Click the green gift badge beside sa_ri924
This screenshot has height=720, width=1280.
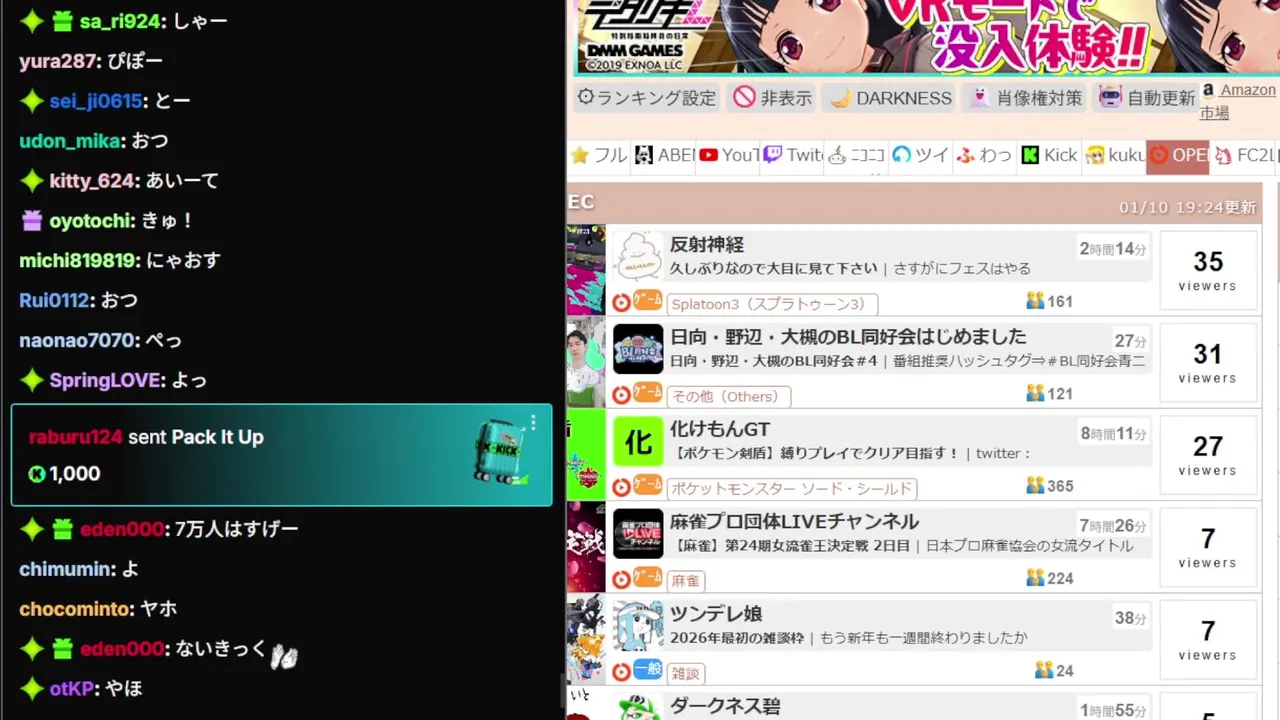tap(62, 21)
